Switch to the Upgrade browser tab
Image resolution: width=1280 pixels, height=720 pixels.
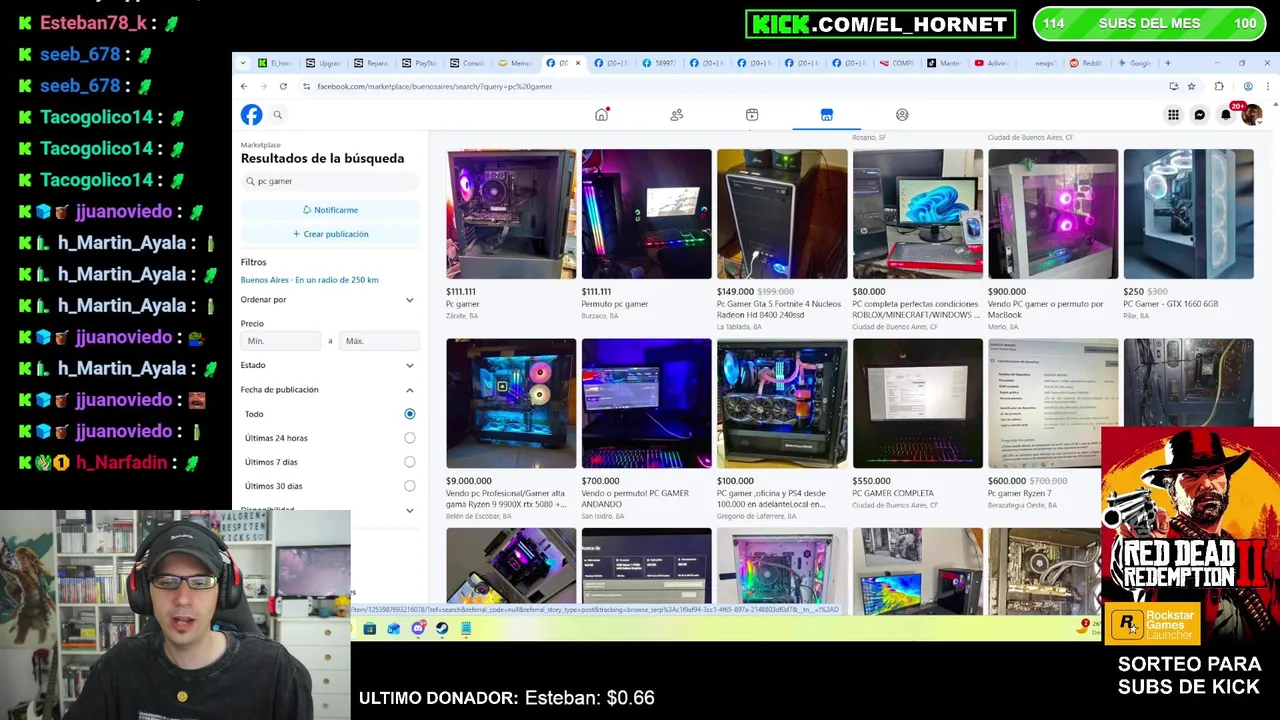click(x=324, y=63)
